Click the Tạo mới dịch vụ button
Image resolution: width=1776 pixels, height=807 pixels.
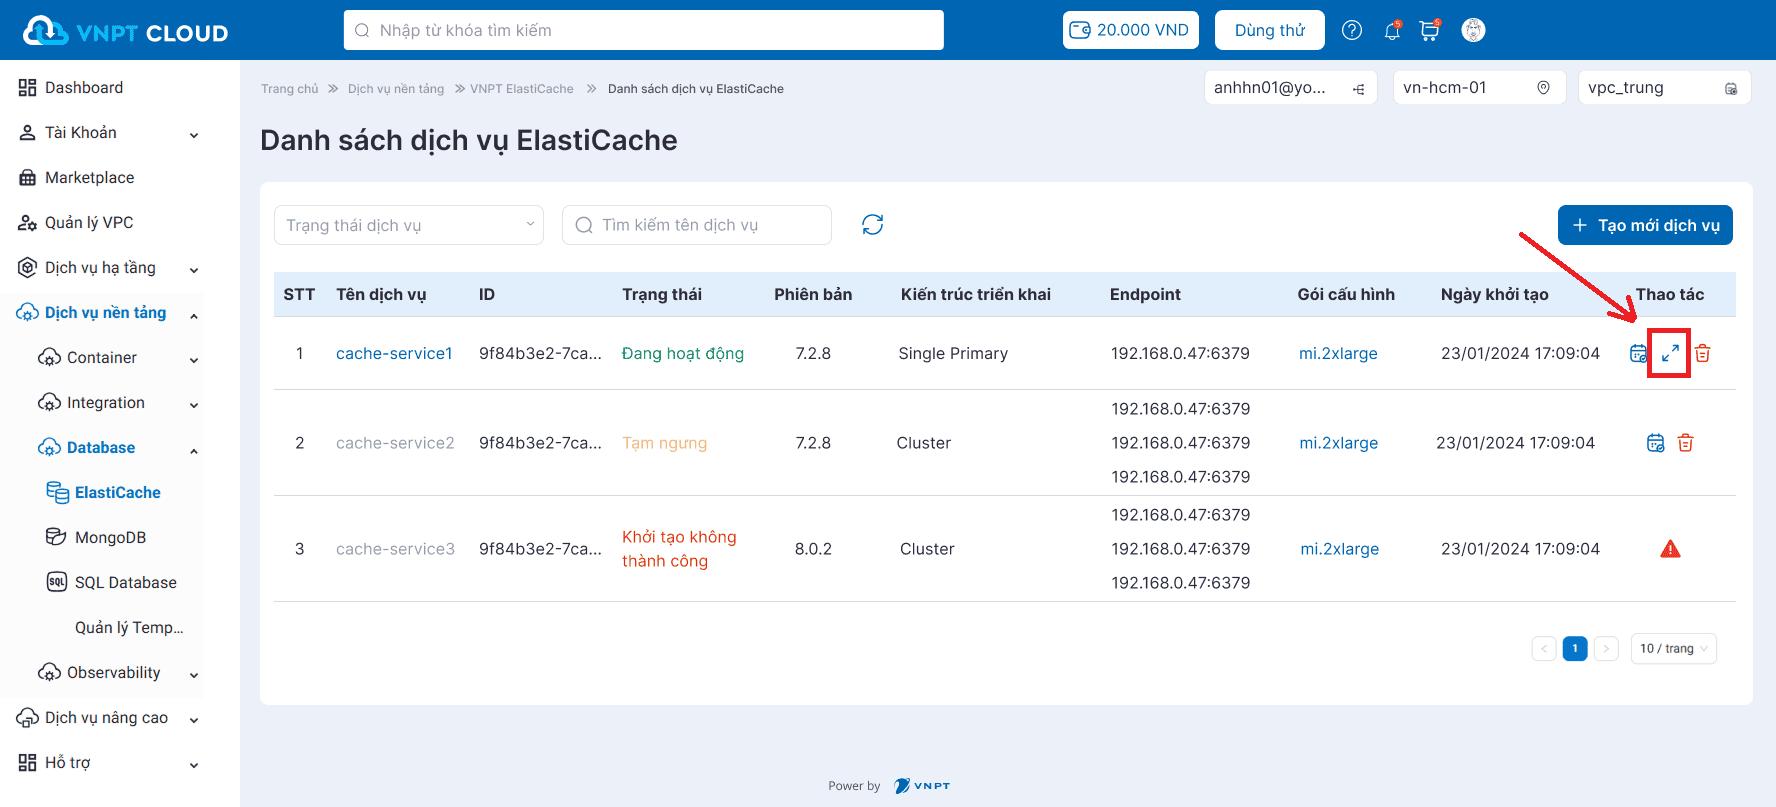point(1645,225)
